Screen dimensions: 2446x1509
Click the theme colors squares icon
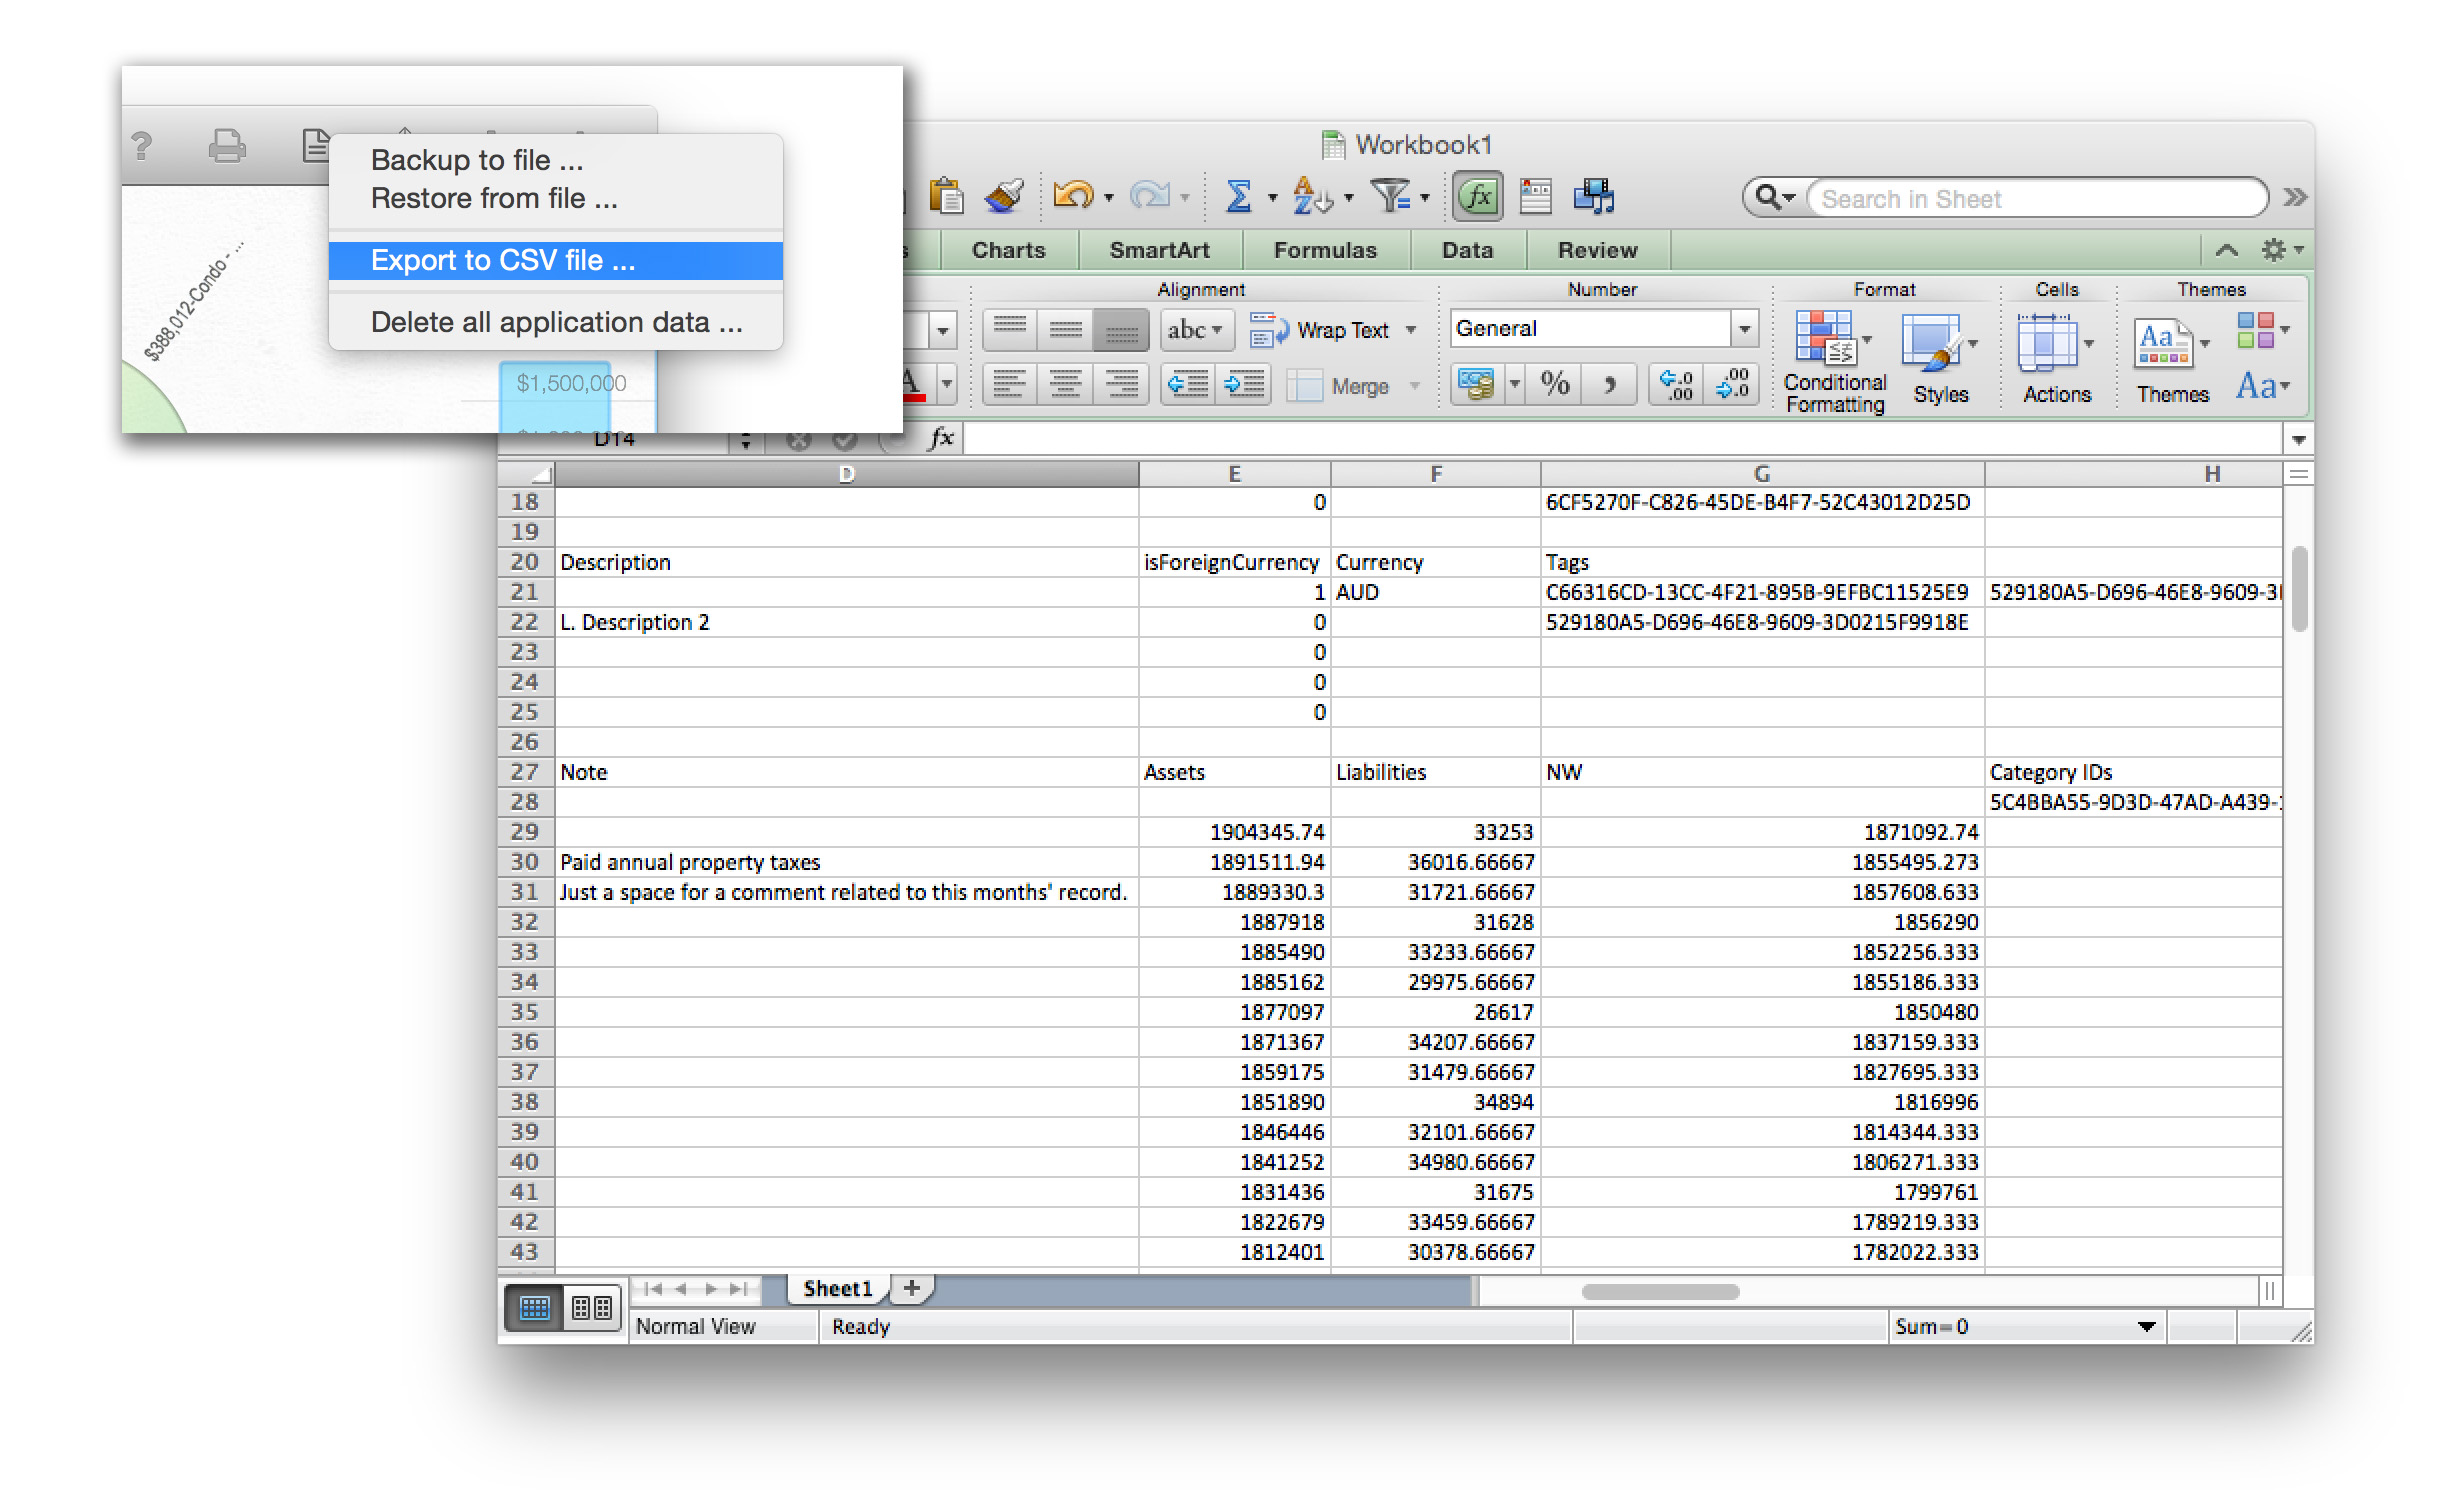(2256, 329)
